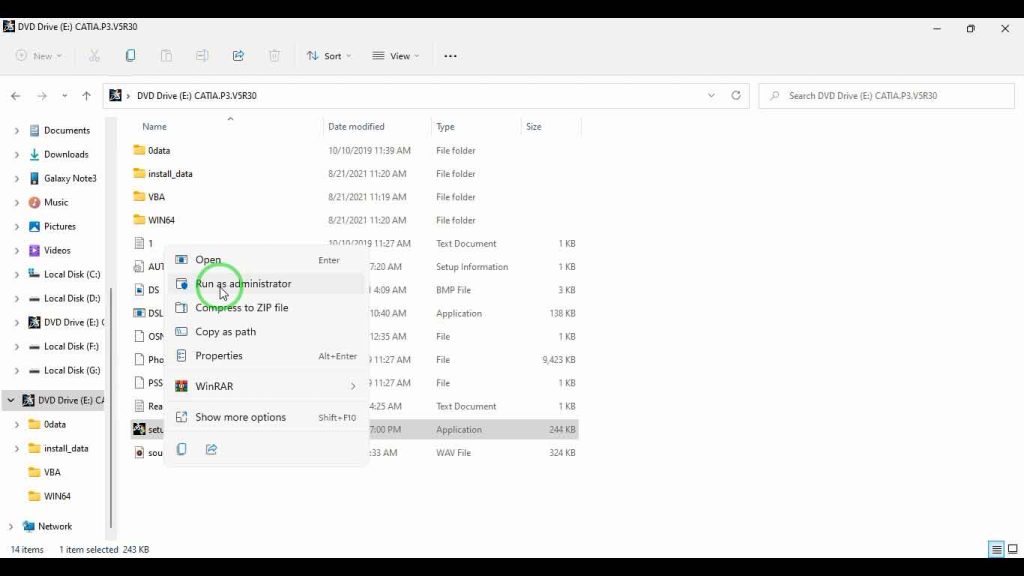The width and height of the screenshot is (1024, 576).
Task: Open the WinRAR submenu
Action: click(214, 386)
